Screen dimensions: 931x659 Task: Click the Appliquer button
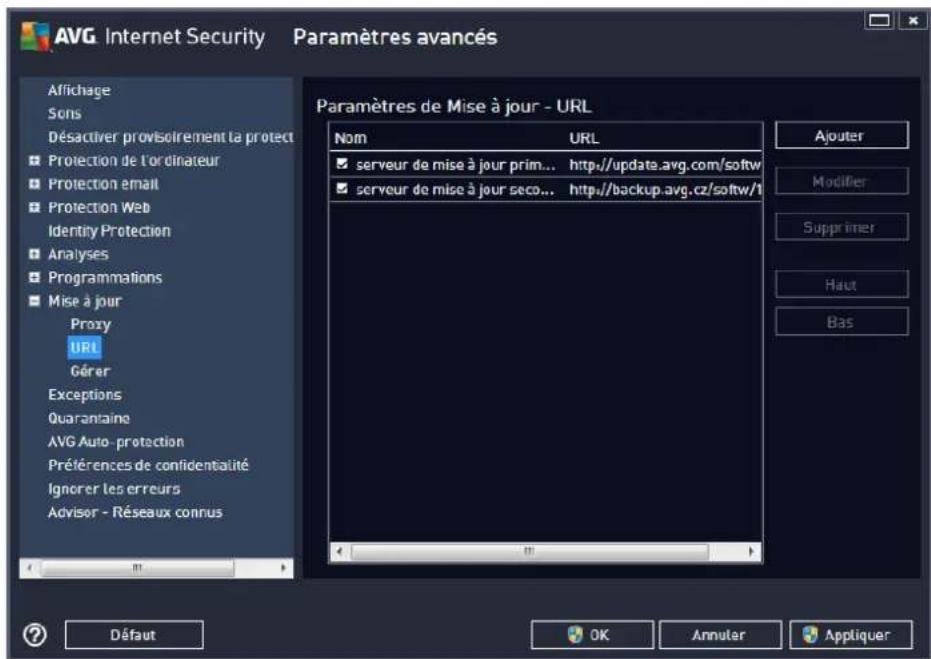tap(851, 635)
